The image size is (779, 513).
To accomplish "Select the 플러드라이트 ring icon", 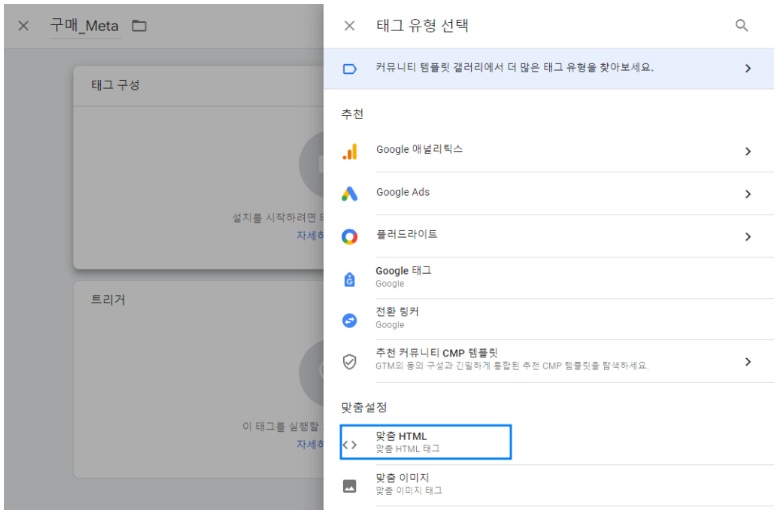I will tap(350, 236).
